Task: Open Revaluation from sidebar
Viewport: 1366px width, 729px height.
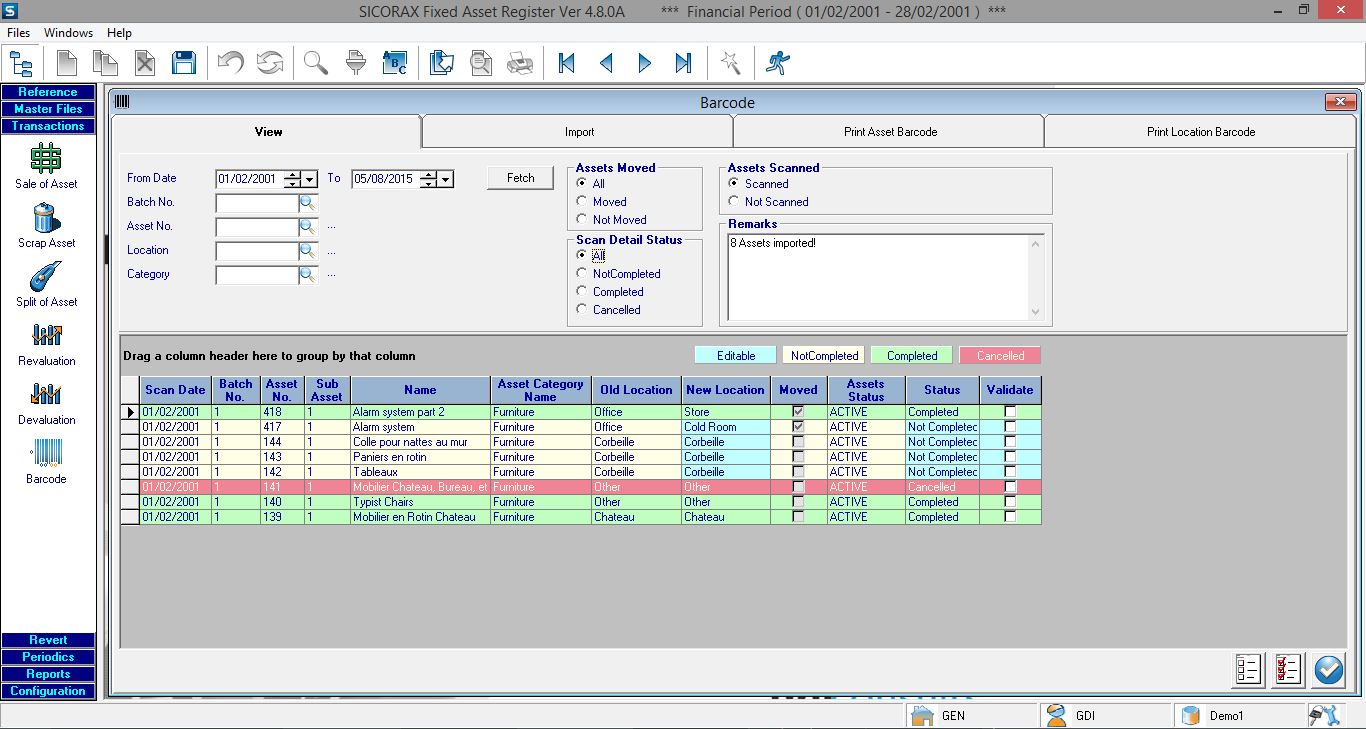Action: point(46,343)
